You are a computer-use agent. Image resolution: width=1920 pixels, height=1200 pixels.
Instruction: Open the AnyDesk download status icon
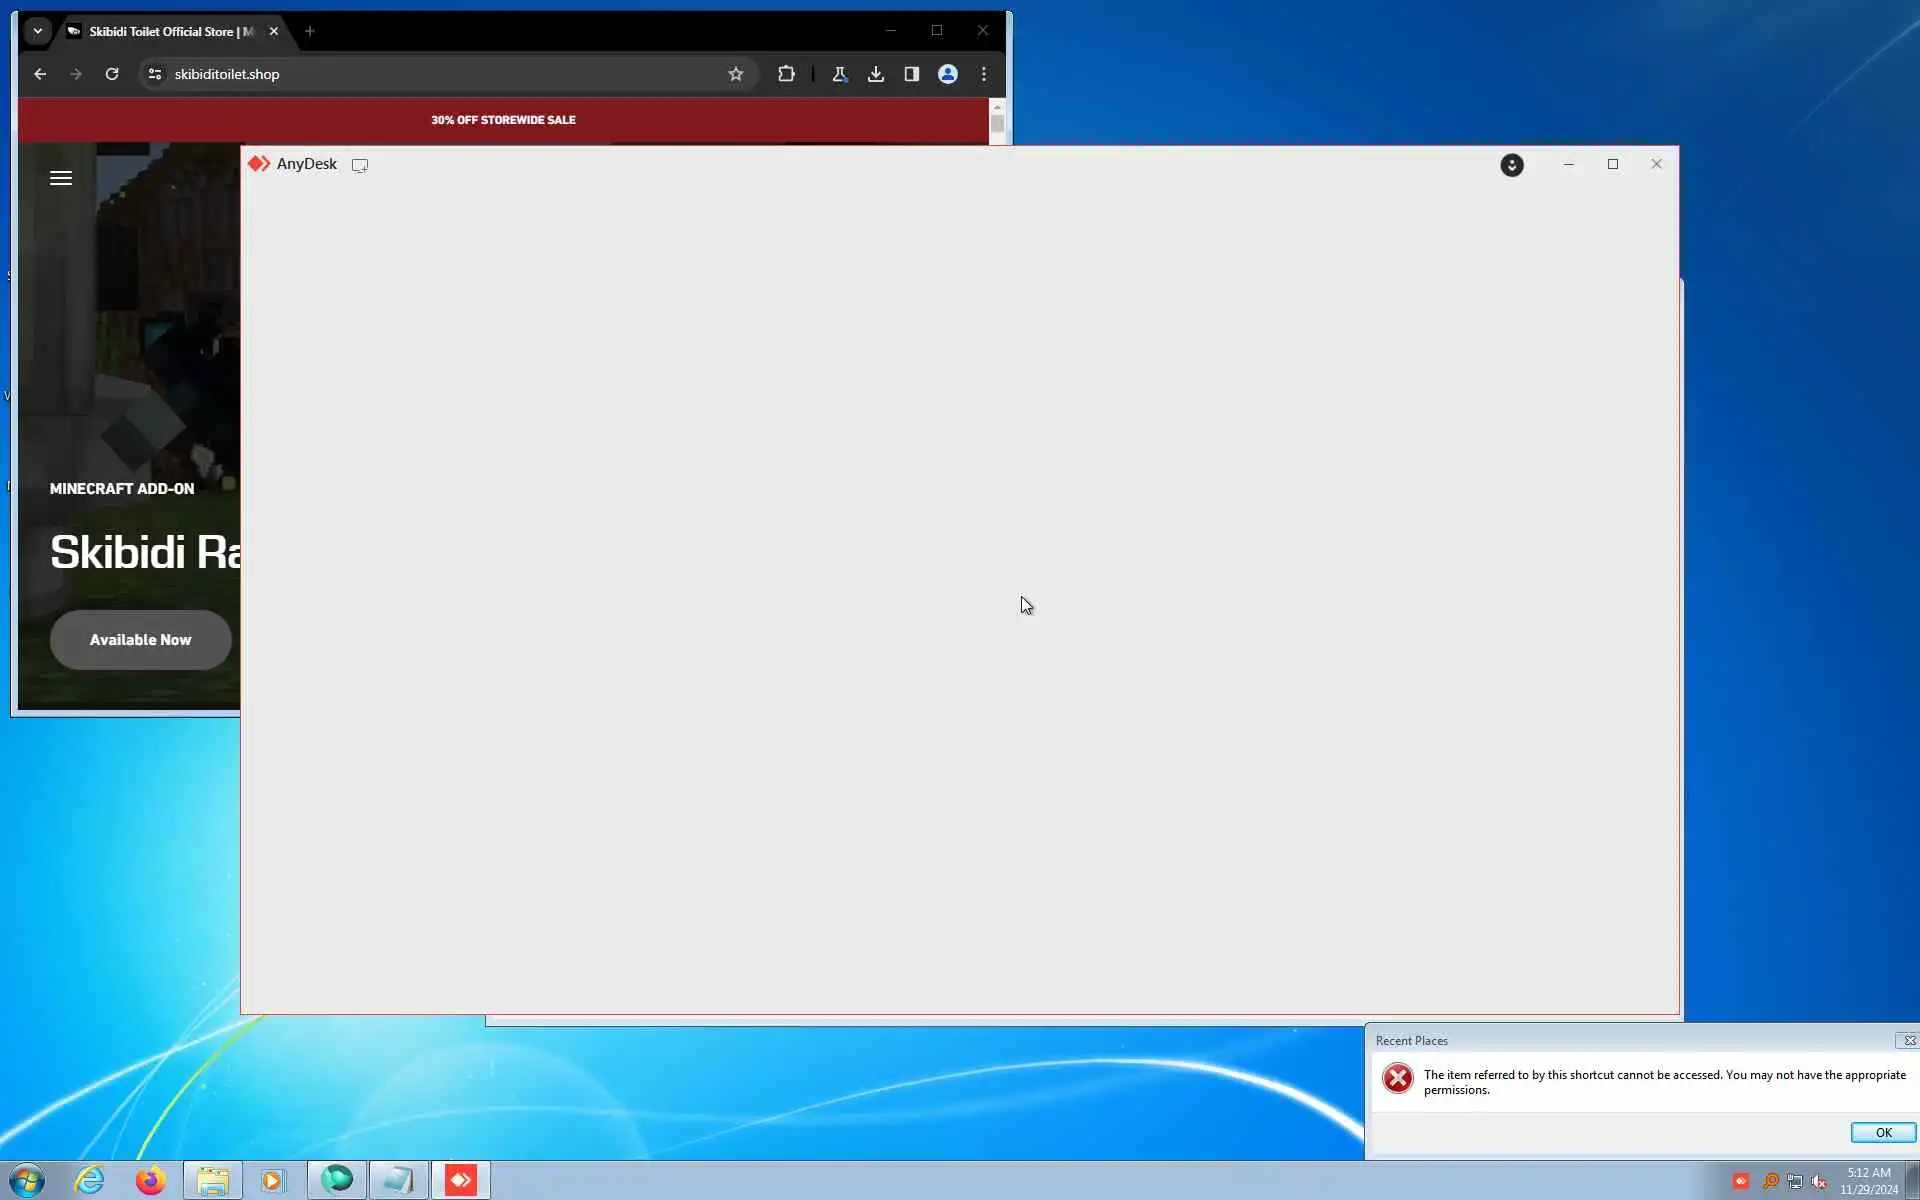pyautogui.click(x=1511, y=165)
